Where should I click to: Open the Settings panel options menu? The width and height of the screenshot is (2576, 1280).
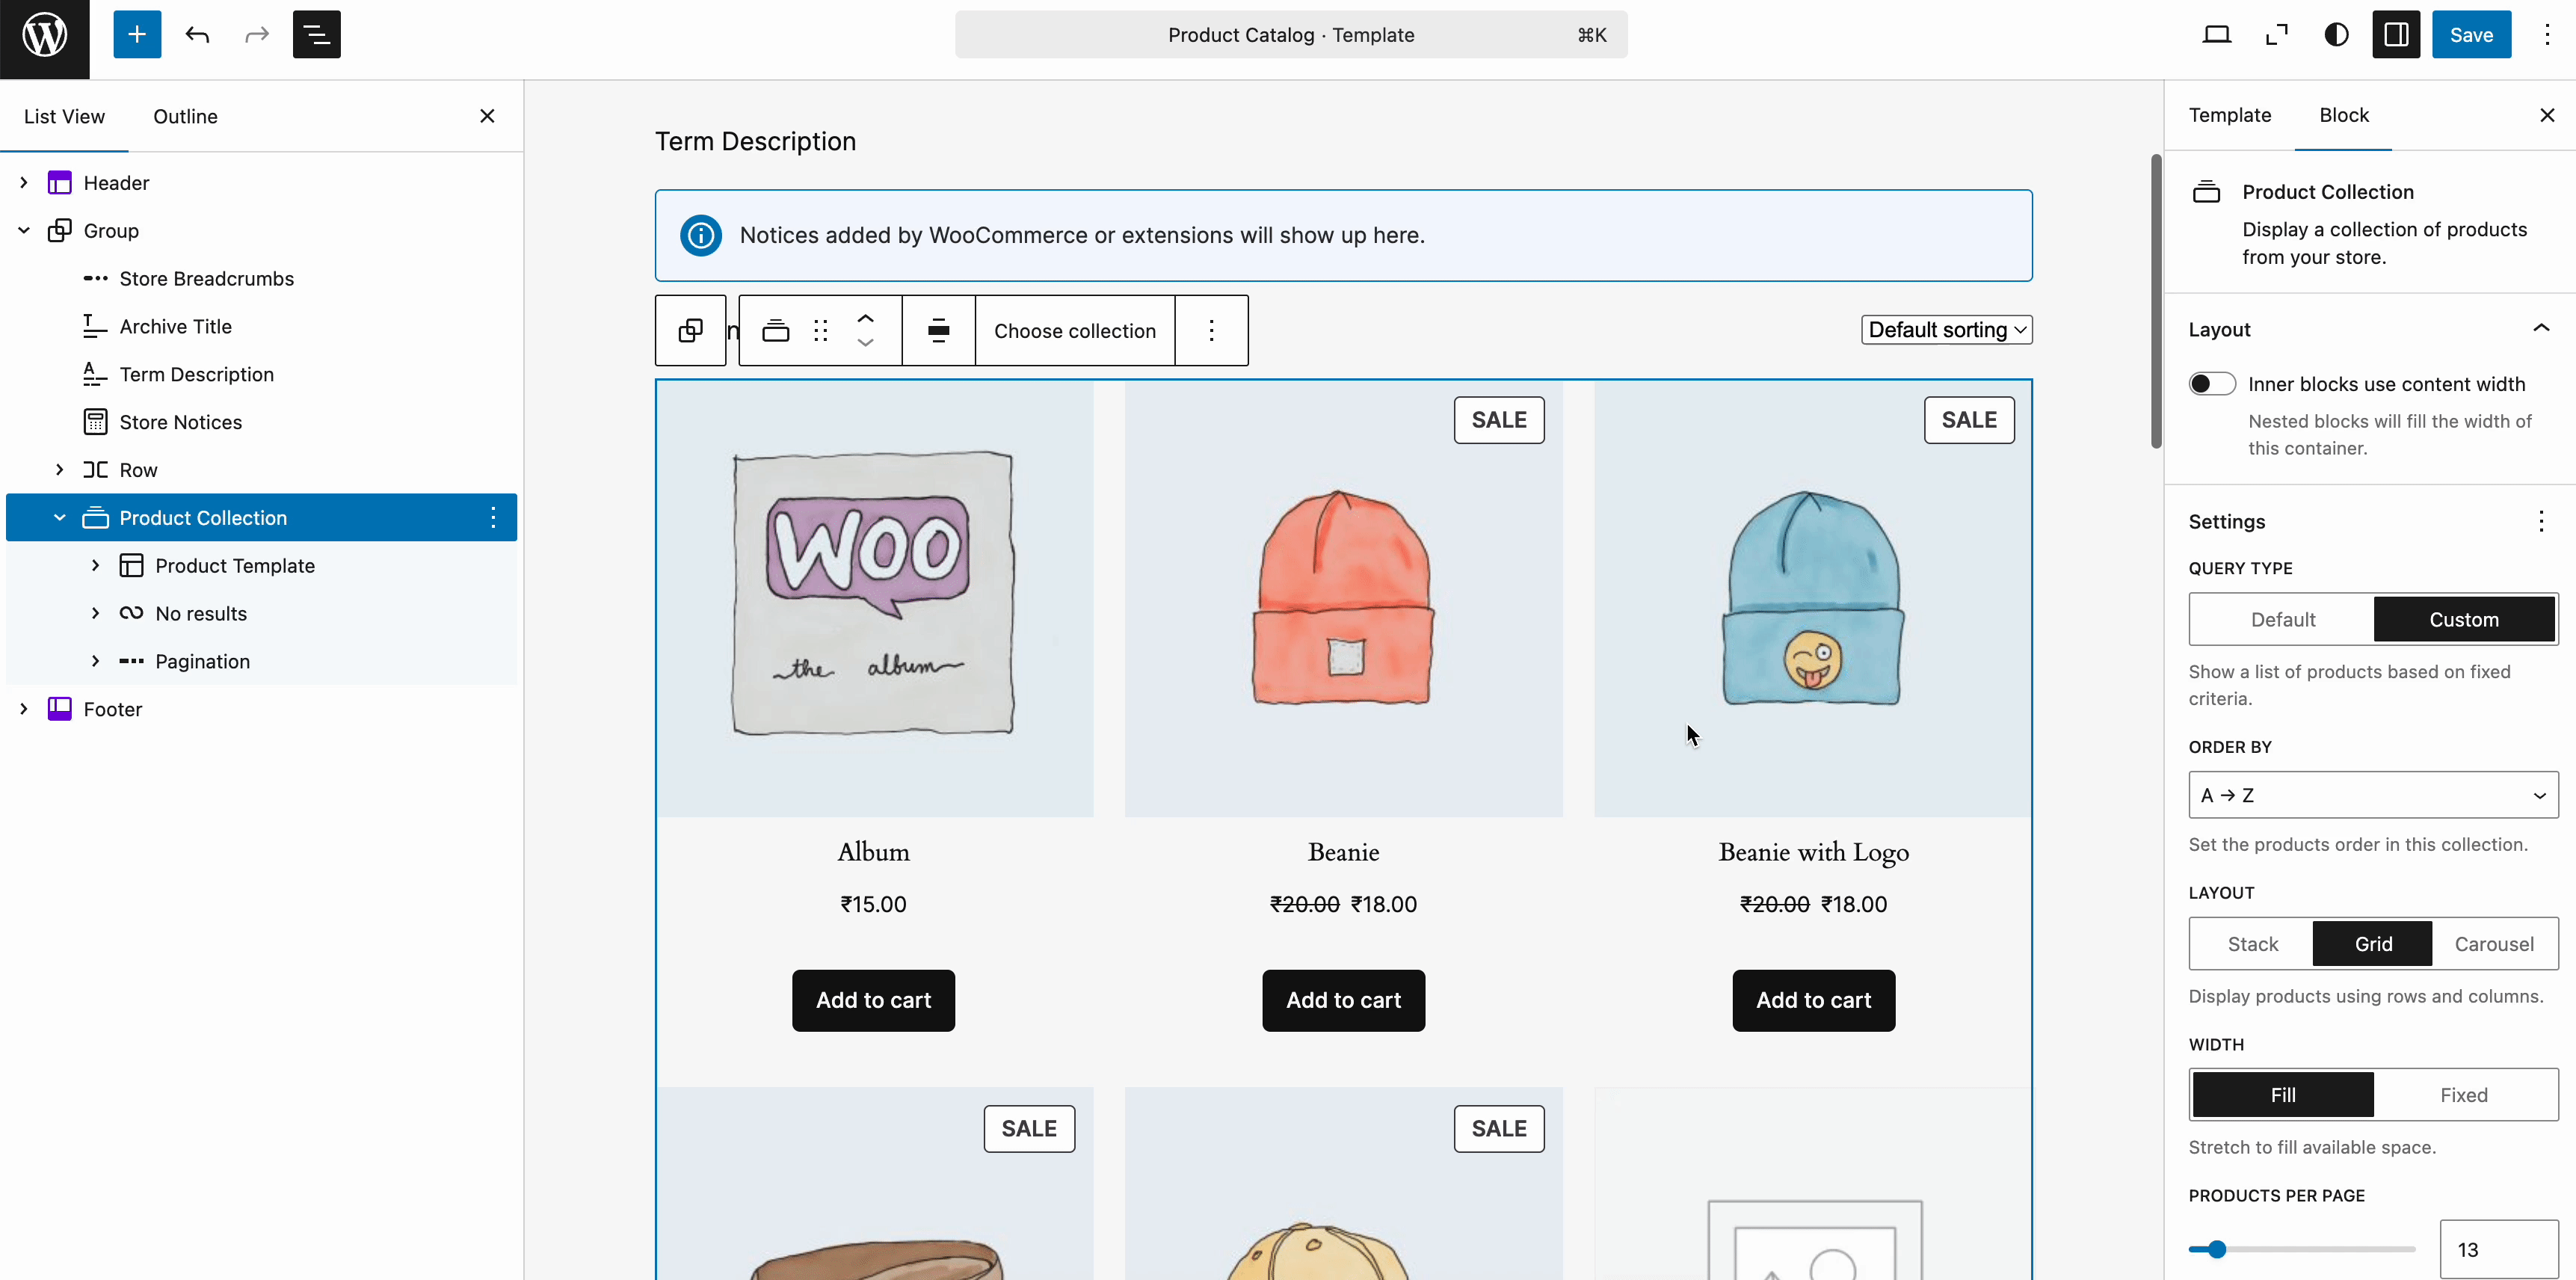[x=2541, y=521]
